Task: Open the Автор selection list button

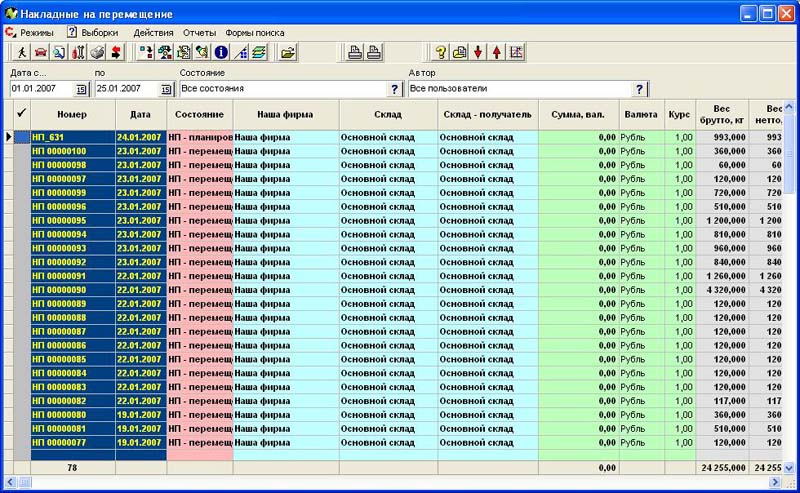Action: 640,89
